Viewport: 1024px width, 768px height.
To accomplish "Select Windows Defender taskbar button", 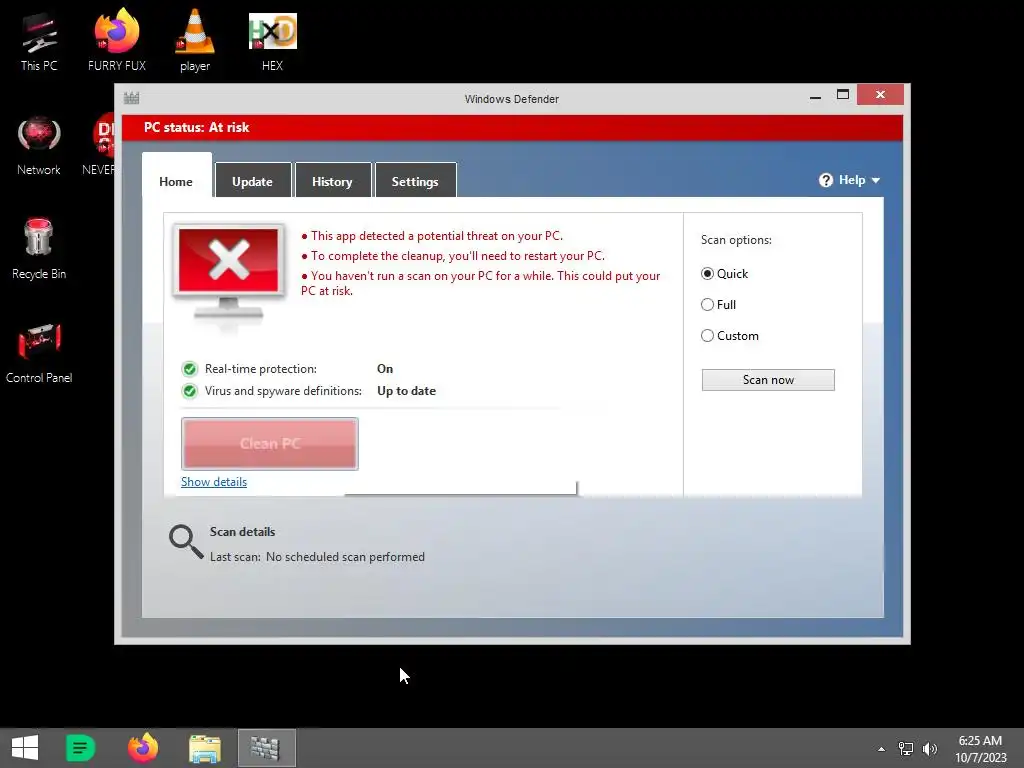I will [266, 748].
